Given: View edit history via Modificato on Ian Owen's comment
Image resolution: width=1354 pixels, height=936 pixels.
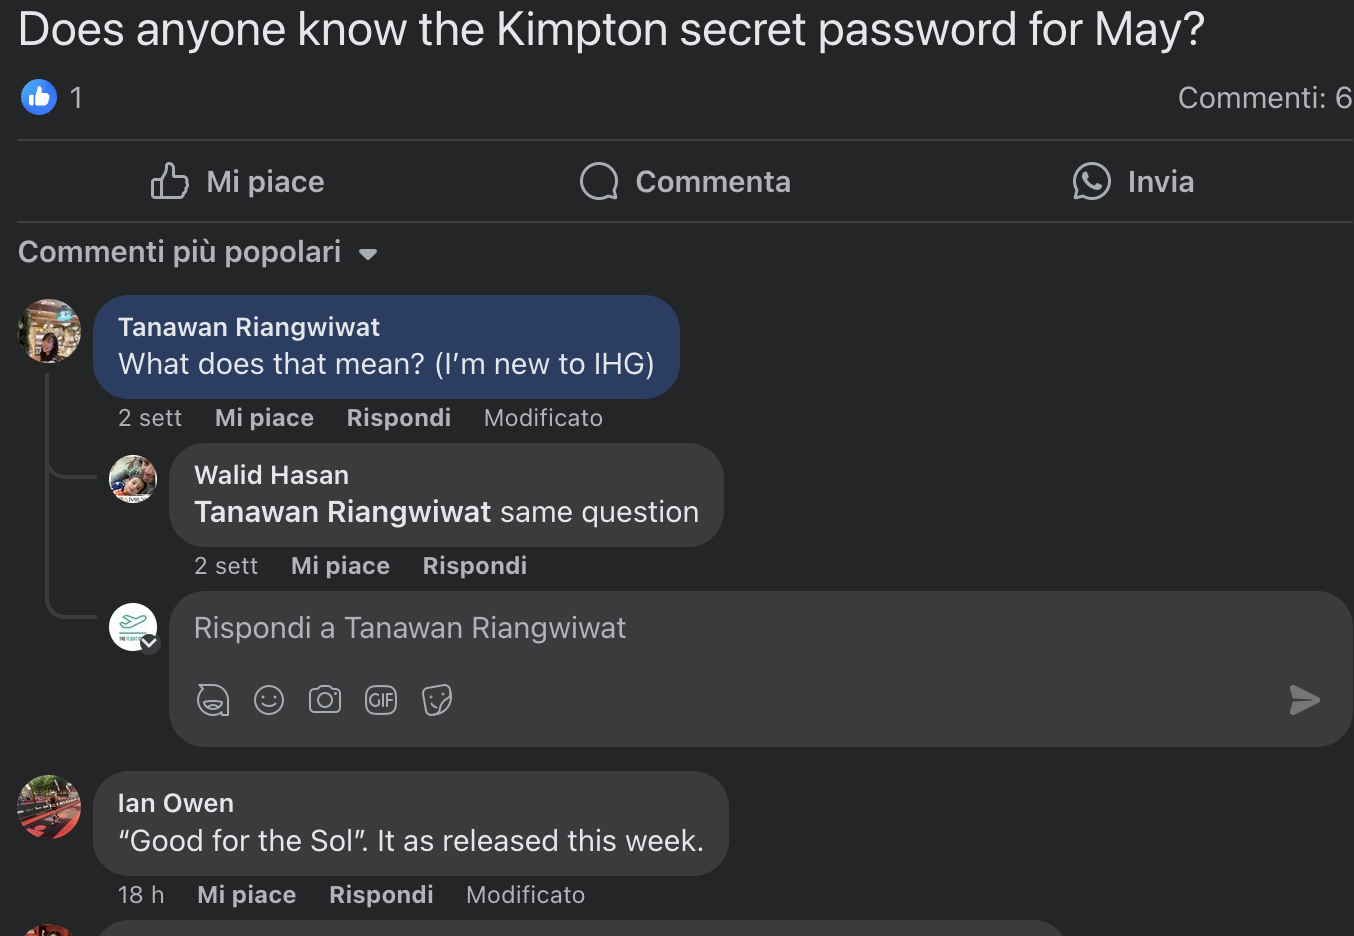Looking at the screenshot, I should click(525, 895).
